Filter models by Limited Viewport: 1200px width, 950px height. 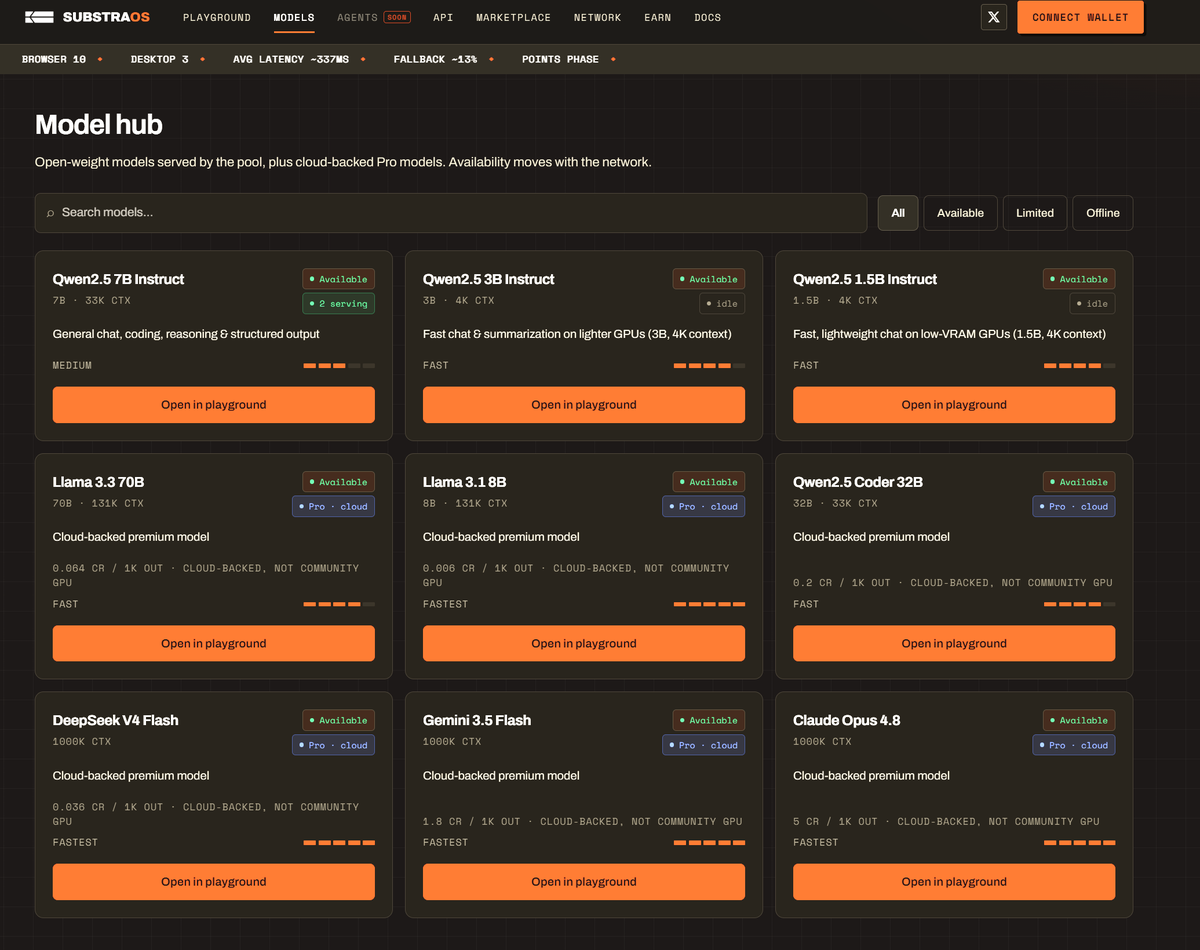tap(1035, 213)
